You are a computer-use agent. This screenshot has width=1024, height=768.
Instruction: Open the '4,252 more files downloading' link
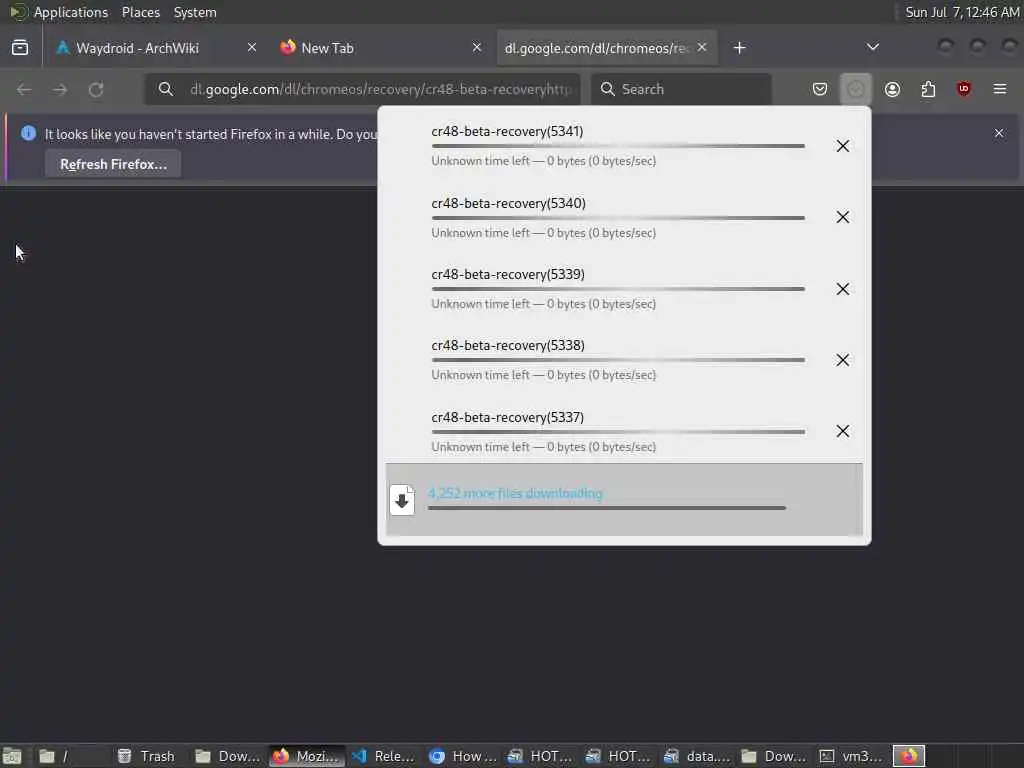515,493
